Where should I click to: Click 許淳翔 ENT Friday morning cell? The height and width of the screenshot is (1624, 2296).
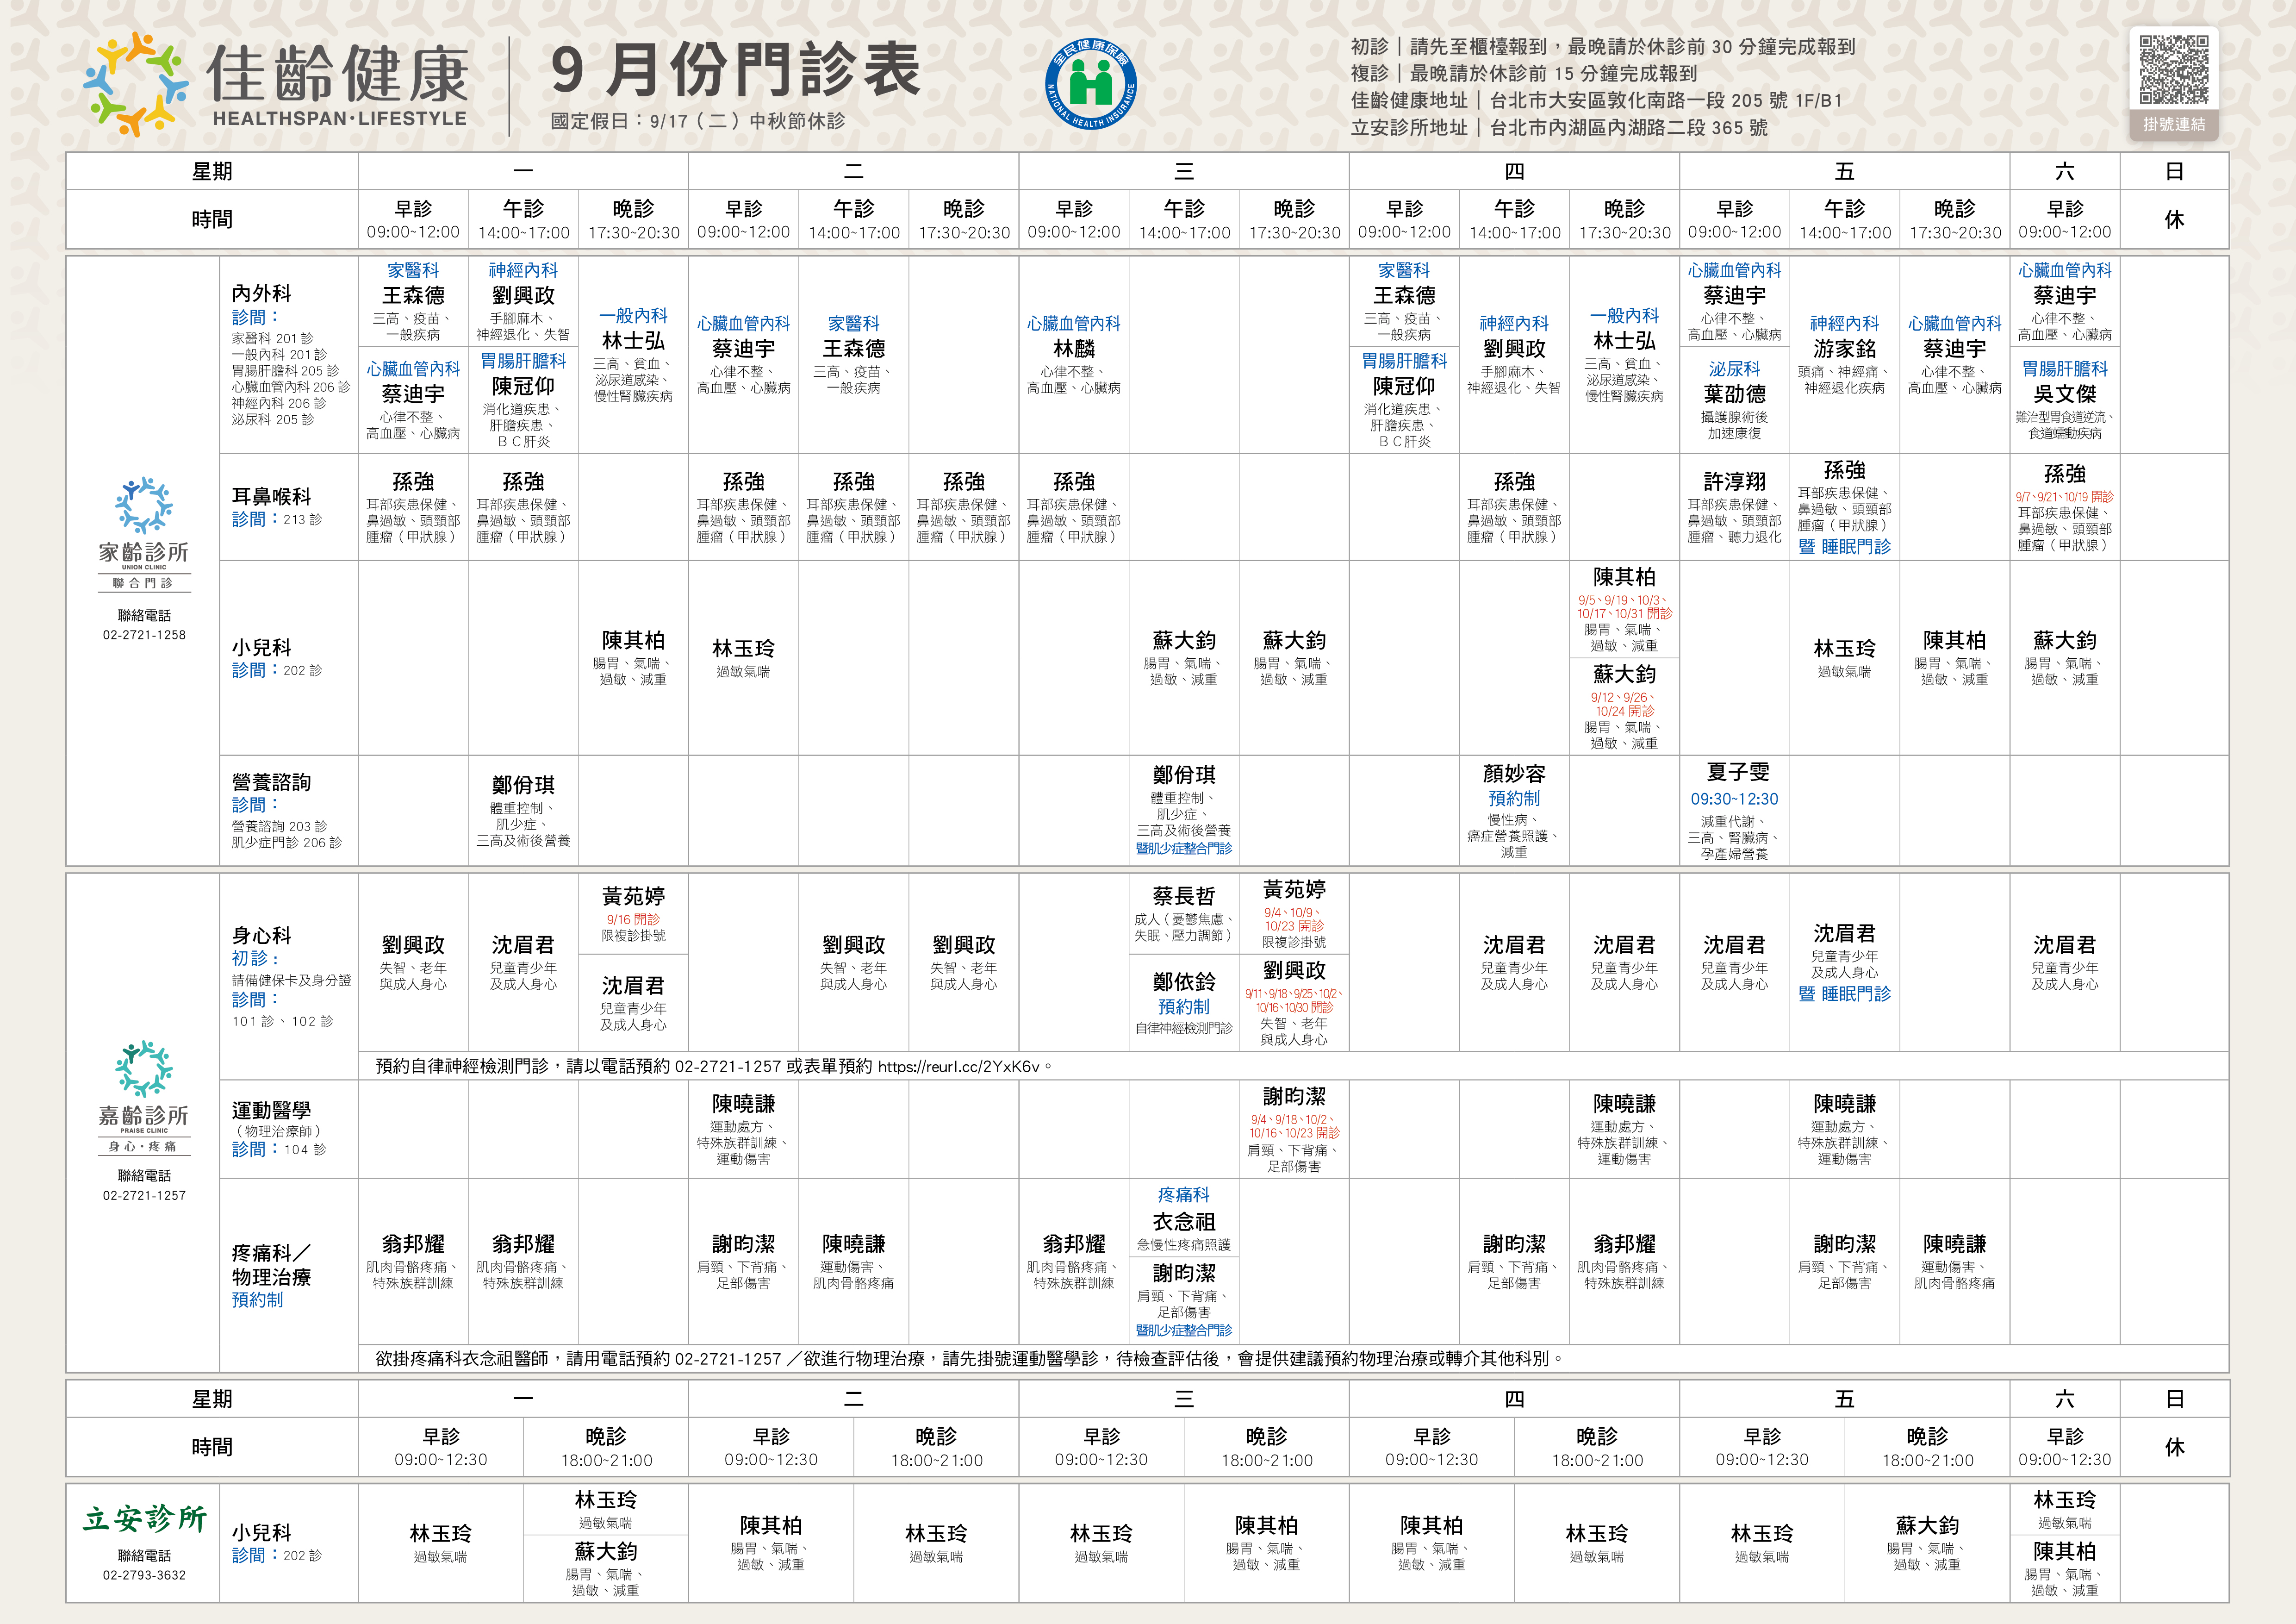[x=1734, y=482]
